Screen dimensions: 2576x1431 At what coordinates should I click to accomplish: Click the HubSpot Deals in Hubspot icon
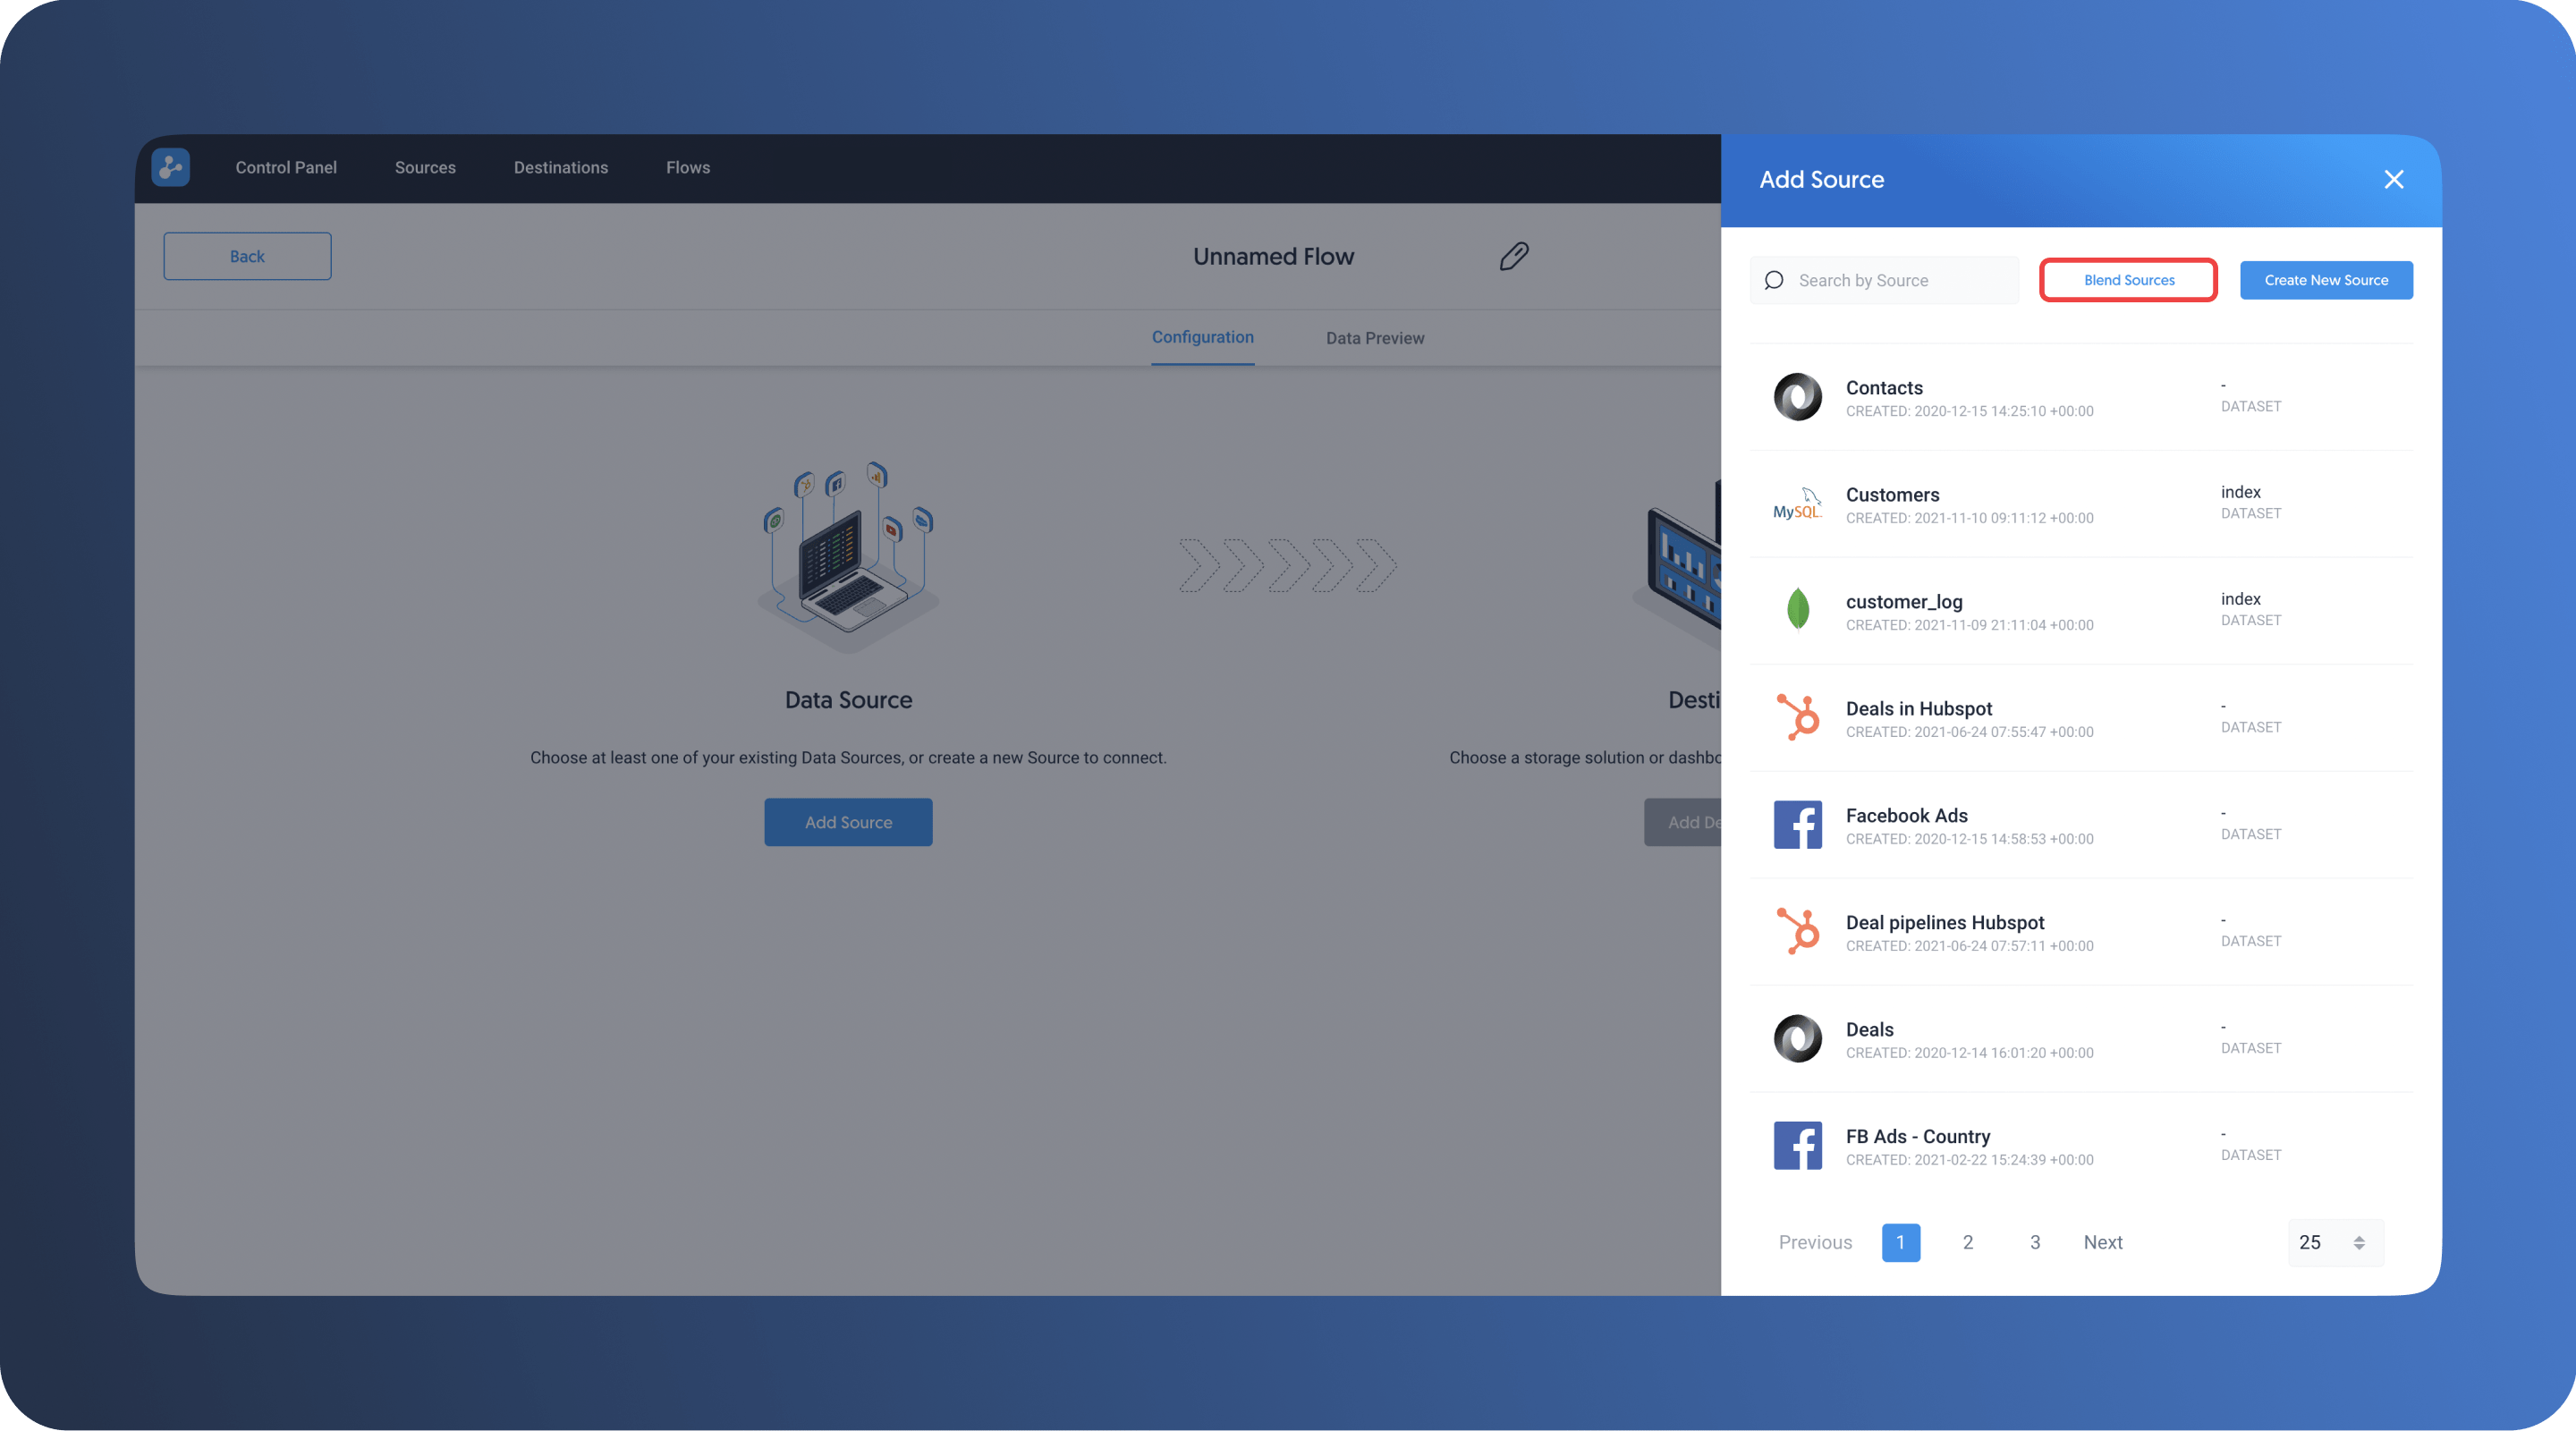pyautogui.click(x=1797, y=717)
